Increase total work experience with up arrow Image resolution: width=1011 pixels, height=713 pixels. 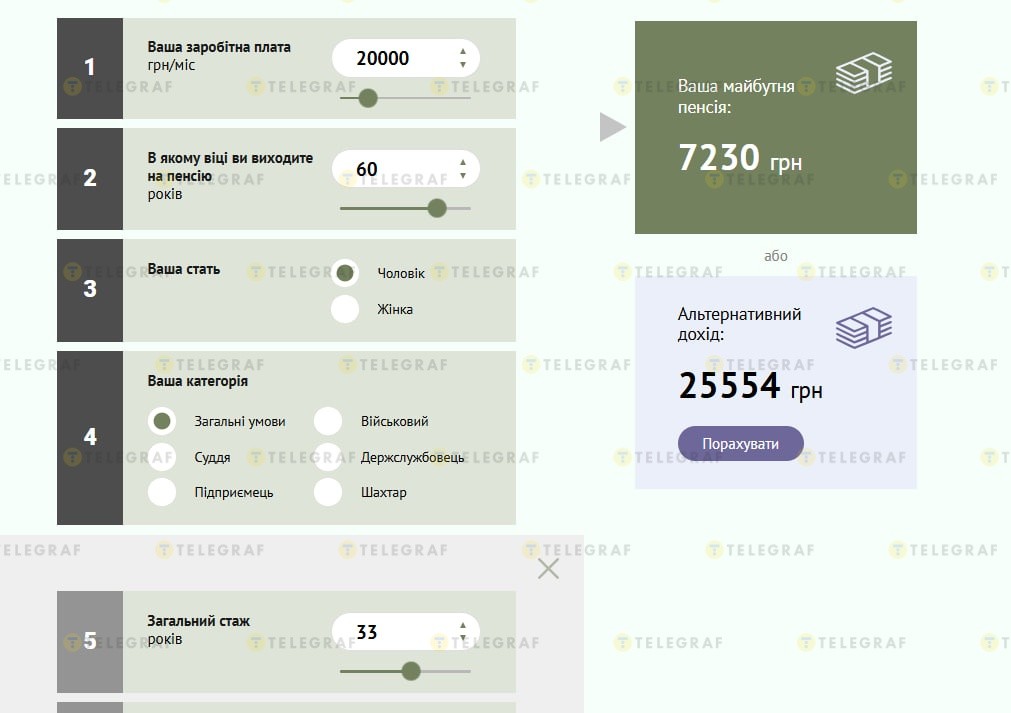tap(463, 625)
